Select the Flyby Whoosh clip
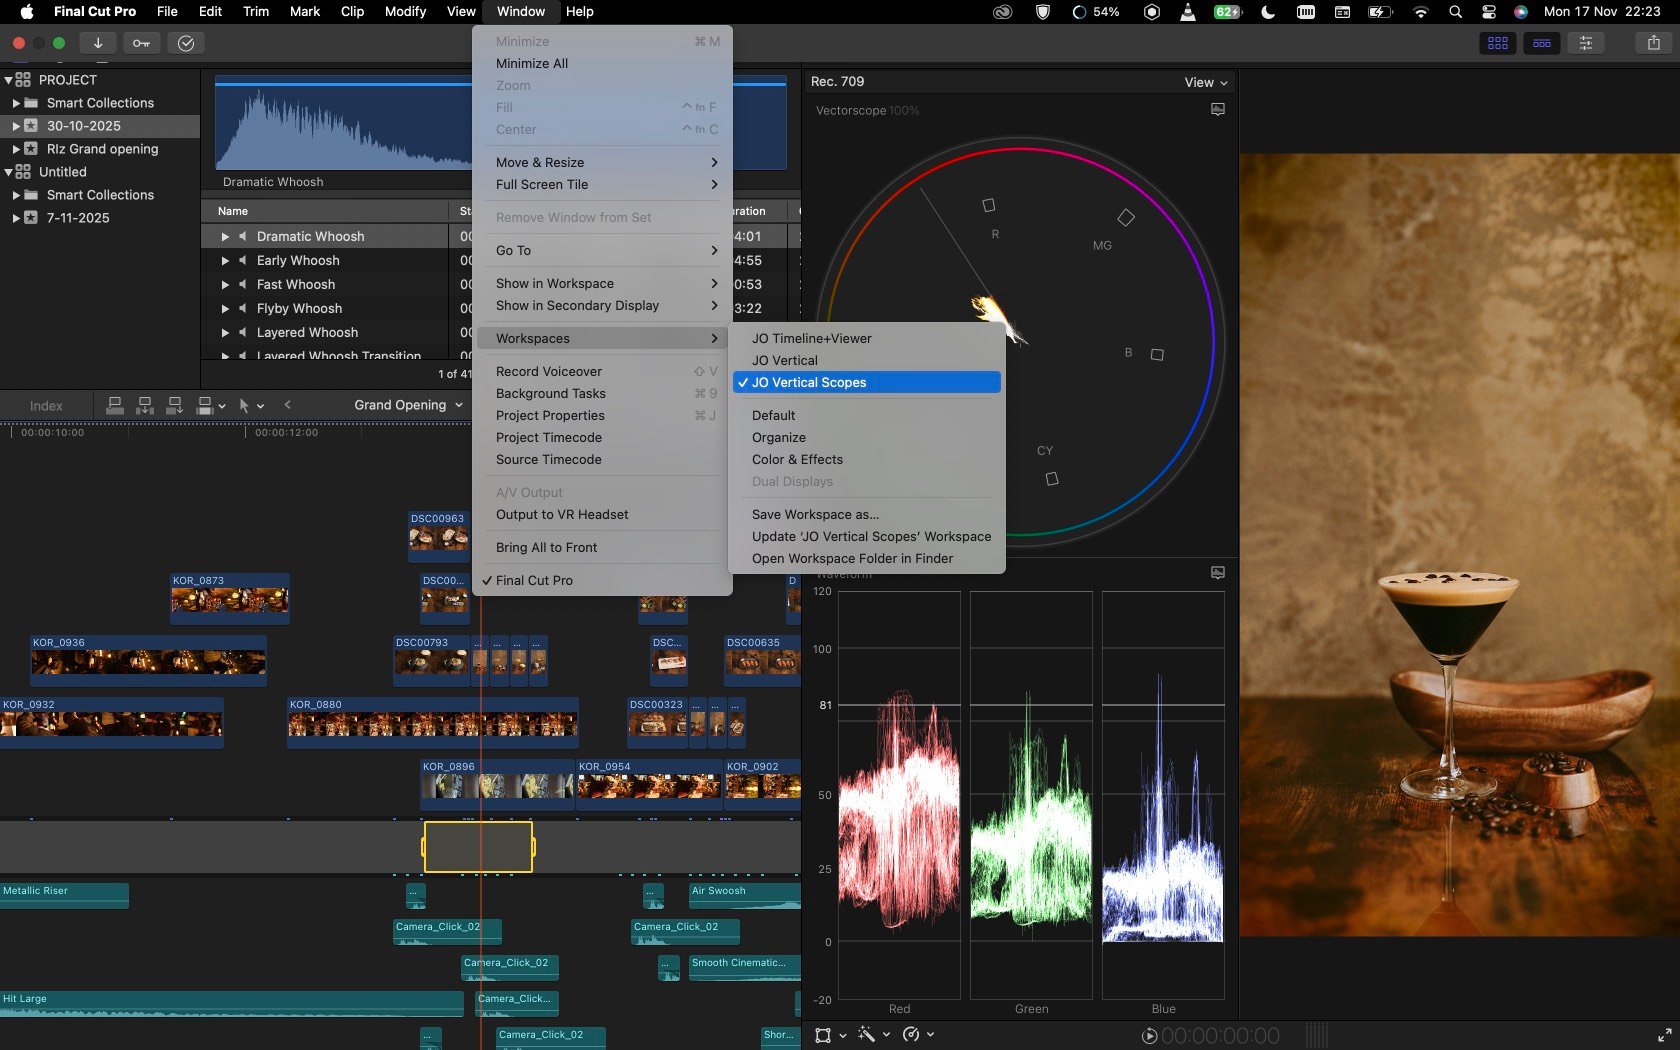Screen dimensions: 1680x1050 coord(299,309)
